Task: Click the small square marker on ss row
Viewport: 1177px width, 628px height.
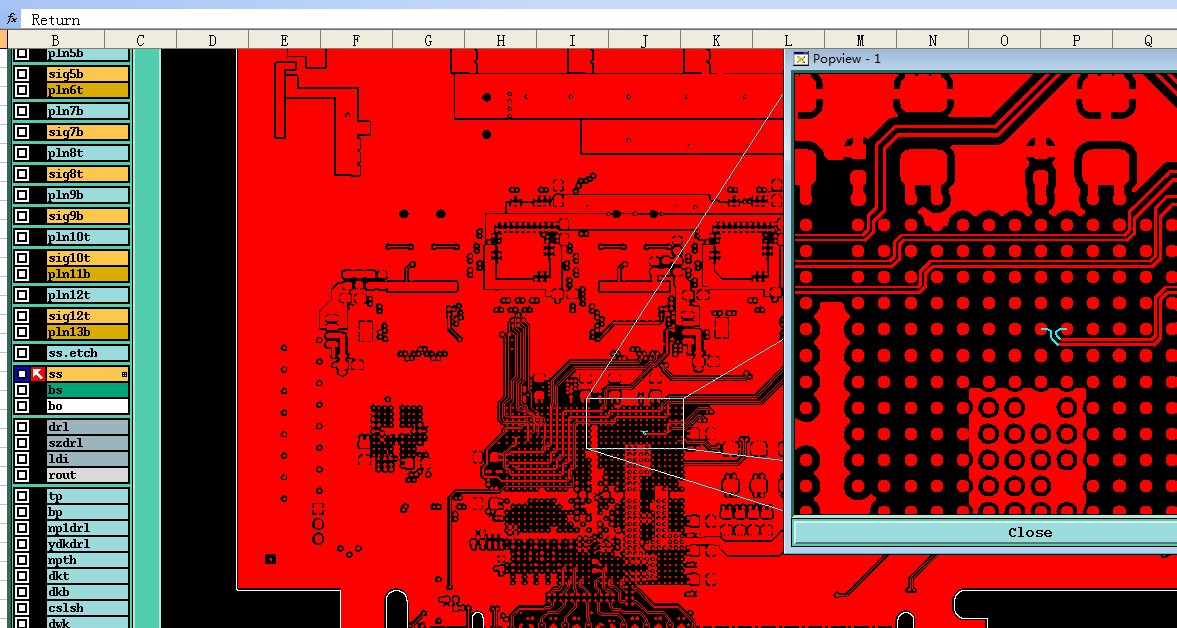Action: coord(124,374)
